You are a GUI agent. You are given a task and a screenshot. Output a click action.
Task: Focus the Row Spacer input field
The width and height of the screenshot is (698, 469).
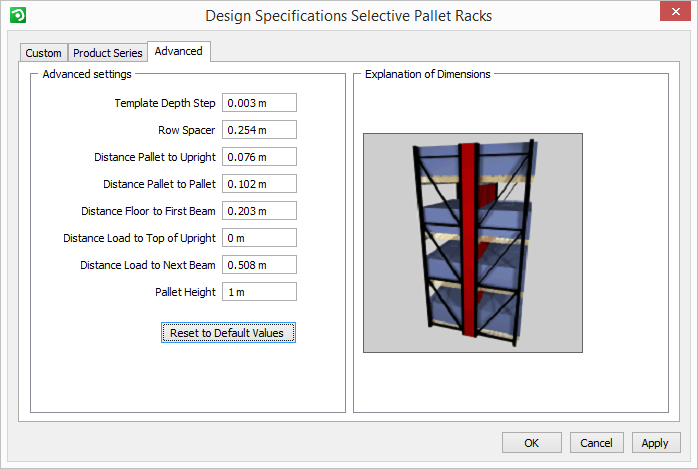coord(259,130)
